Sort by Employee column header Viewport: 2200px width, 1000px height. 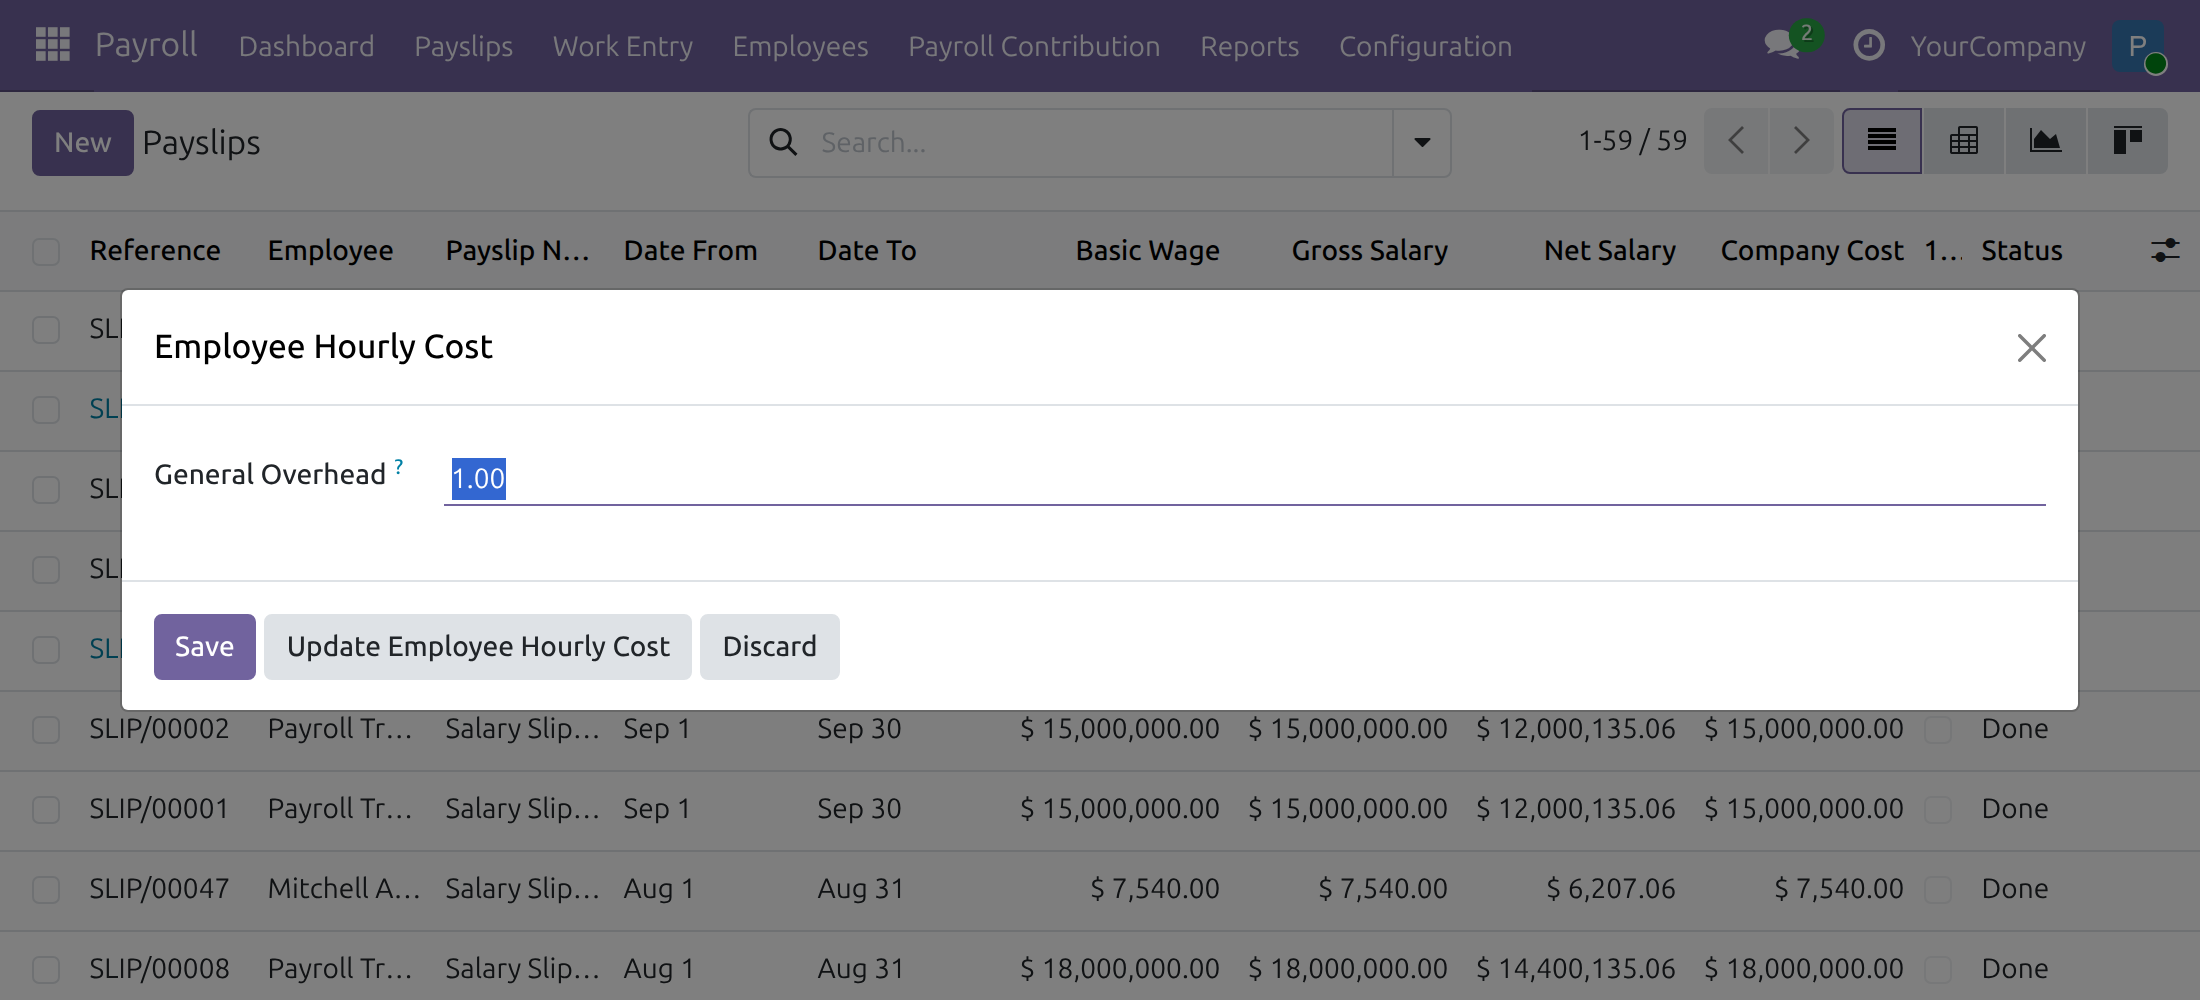[x=330, y=250]
